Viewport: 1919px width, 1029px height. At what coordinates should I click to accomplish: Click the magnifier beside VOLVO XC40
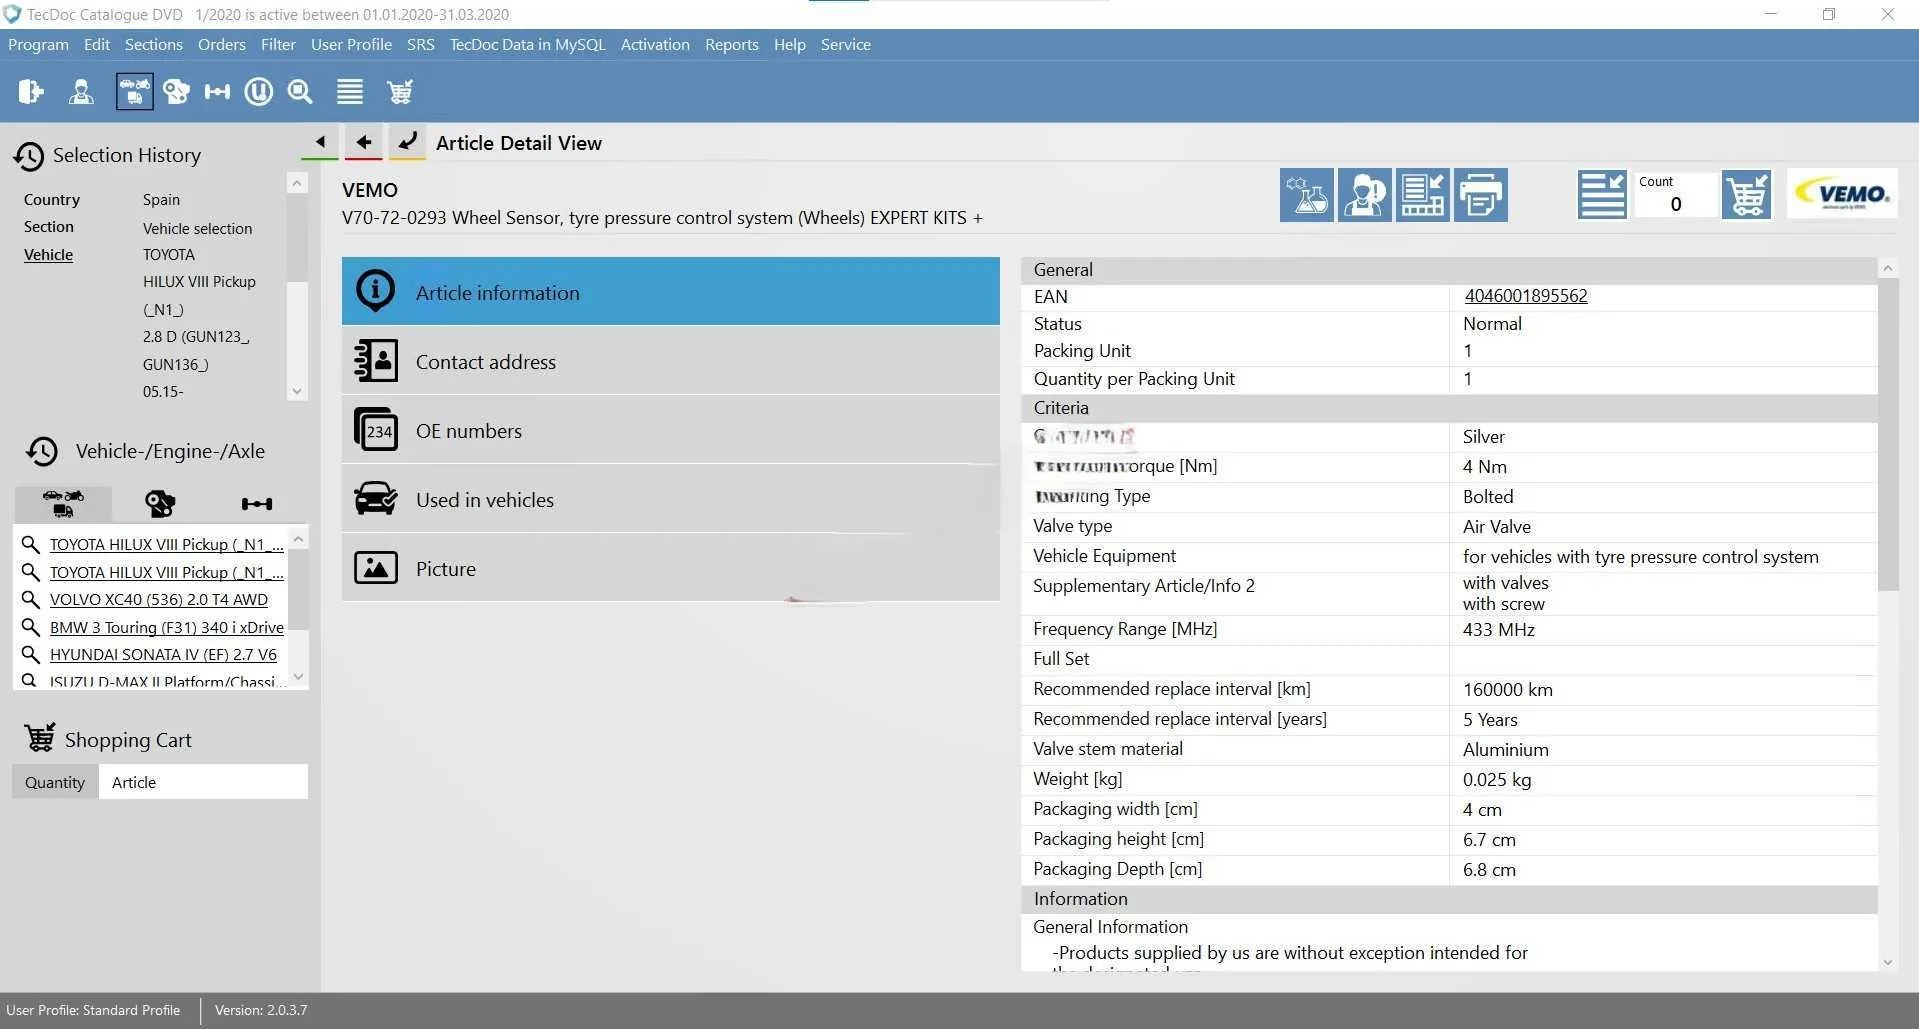coord(30,600)
